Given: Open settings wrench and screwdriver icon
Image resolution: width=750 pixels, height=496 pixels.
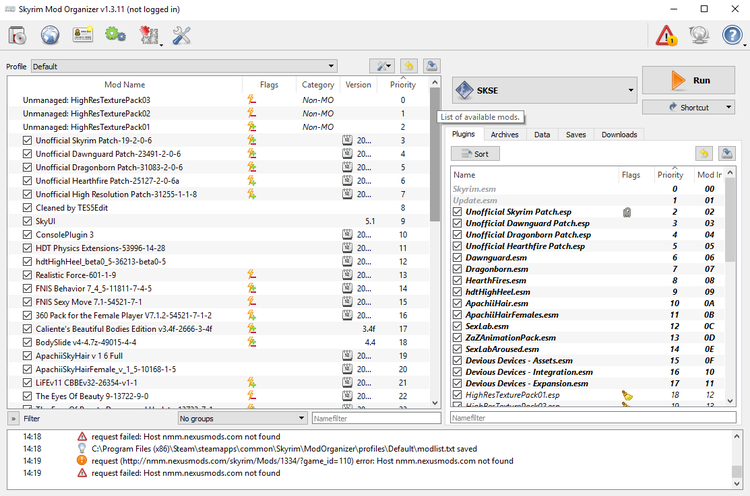Looking at the screenshot, I should coord(182,35).
